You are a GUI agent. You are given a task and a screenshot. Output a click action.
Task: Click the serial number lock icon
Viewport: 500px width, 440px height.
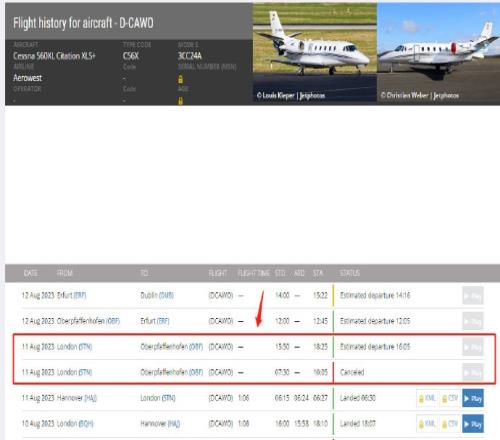(x=180, y=79)
